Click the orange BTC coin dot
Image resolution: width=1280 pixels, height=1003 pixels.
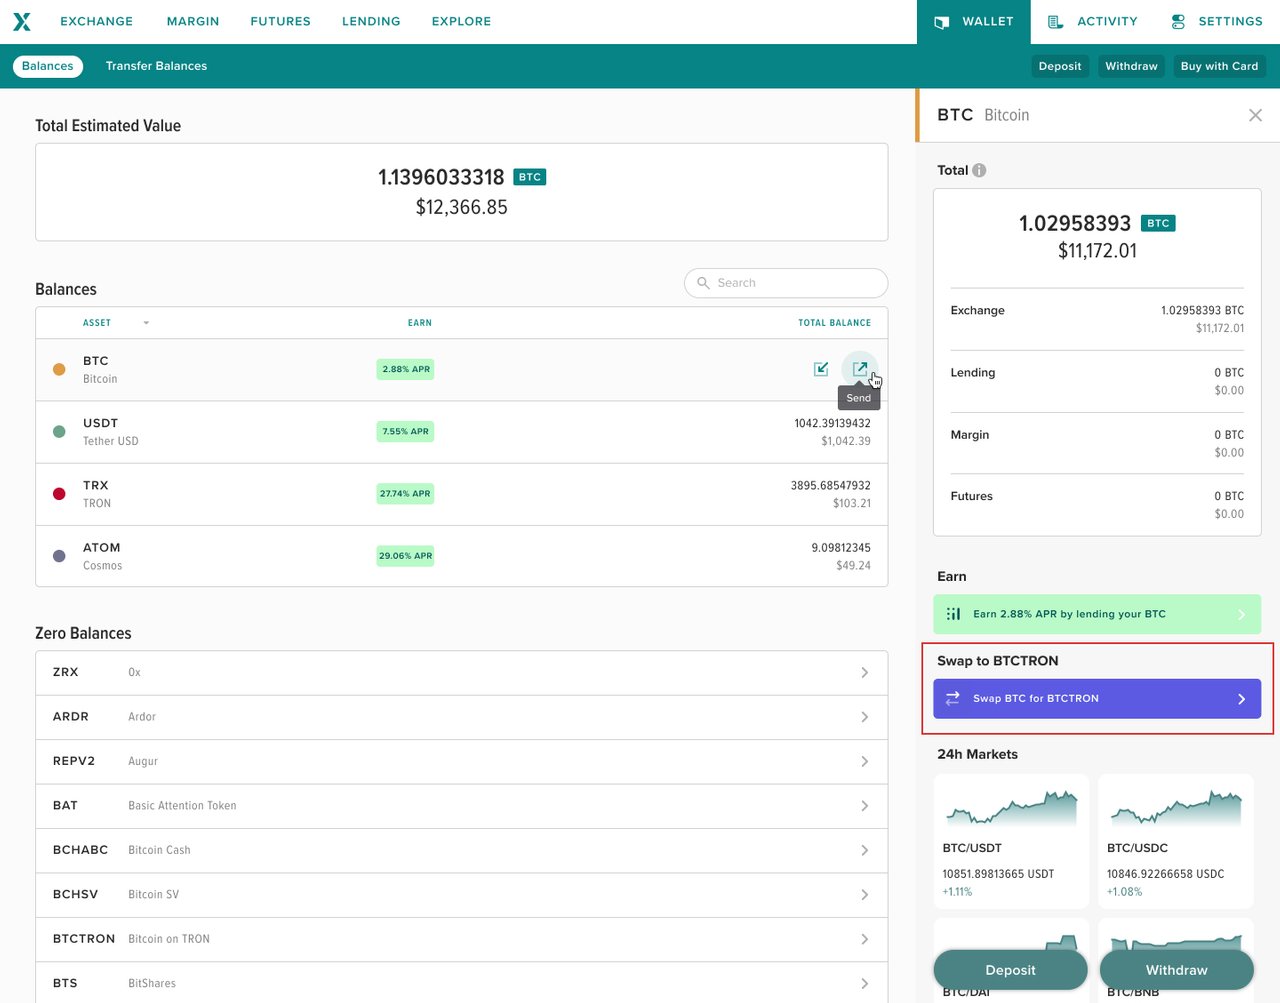59,369
